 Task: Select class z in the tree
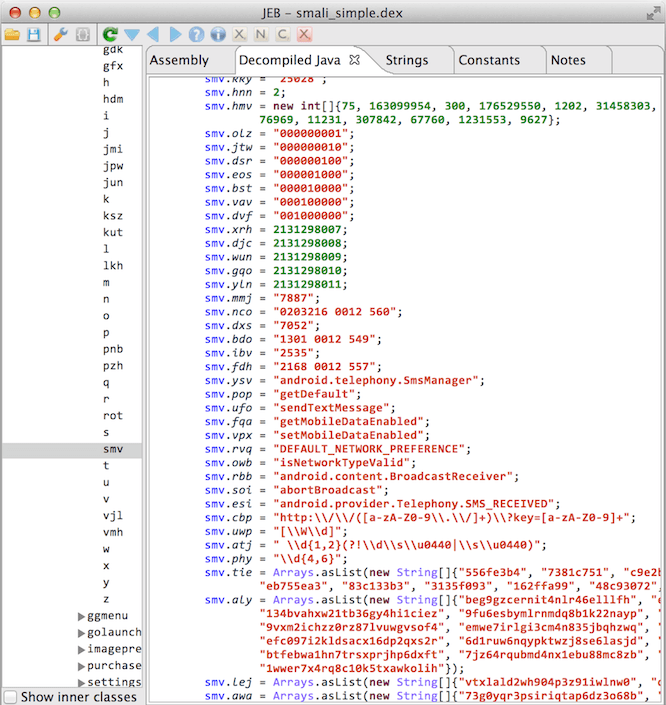[x=106, y=599]
